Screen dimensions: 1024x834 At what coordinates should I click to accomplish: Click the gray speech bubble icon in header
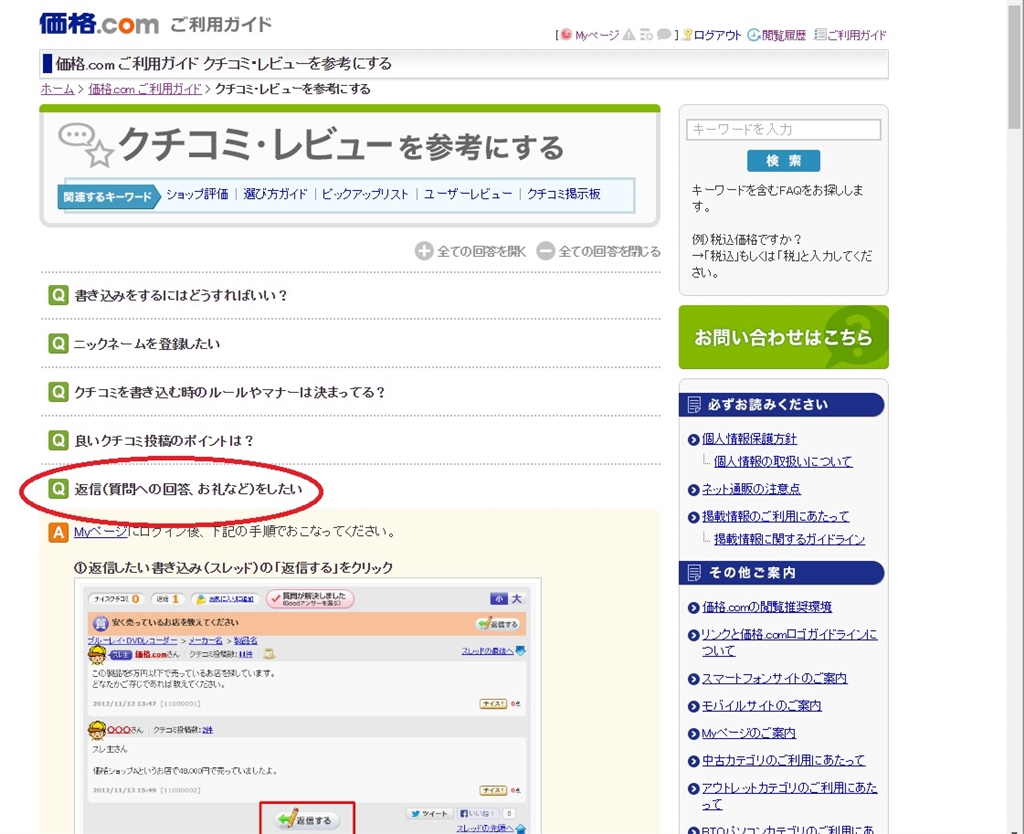(664, 34)
